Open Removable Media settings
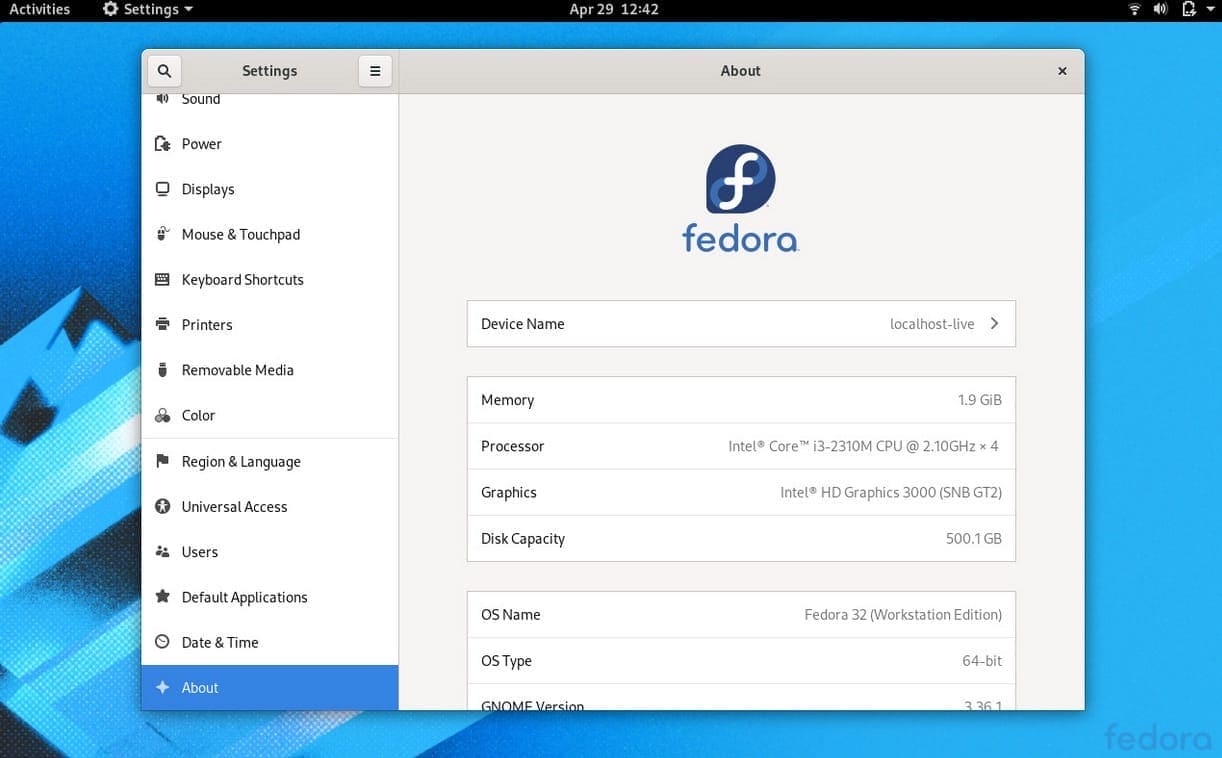 pos(270,370)
